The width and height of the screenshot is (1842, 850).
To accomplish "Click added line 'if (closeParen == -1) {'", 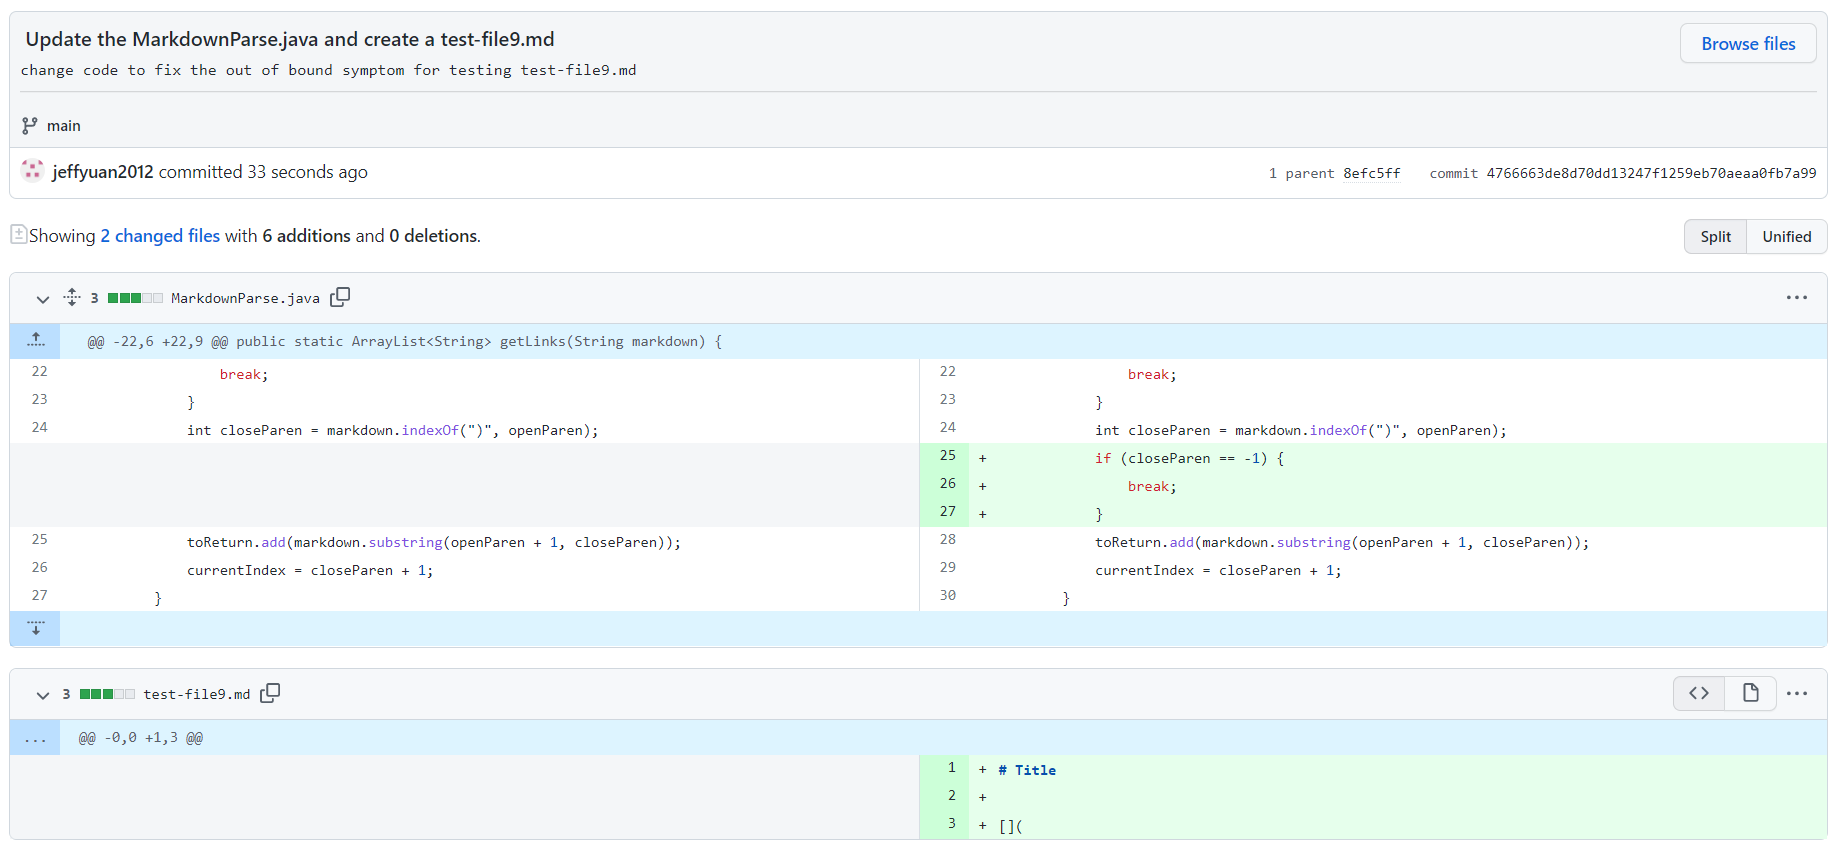I will (1189, 458).
